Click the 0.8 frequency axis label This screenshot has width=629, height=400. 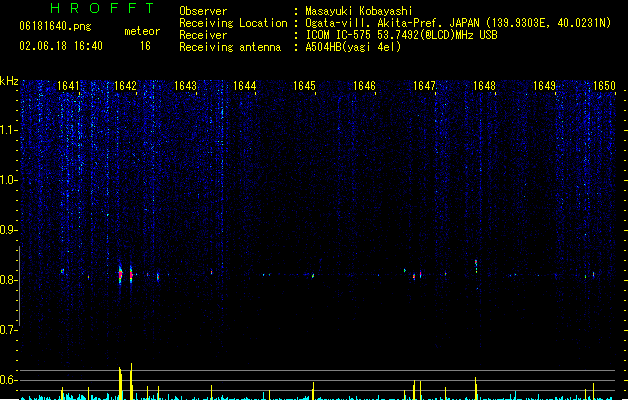pos(8,280)
